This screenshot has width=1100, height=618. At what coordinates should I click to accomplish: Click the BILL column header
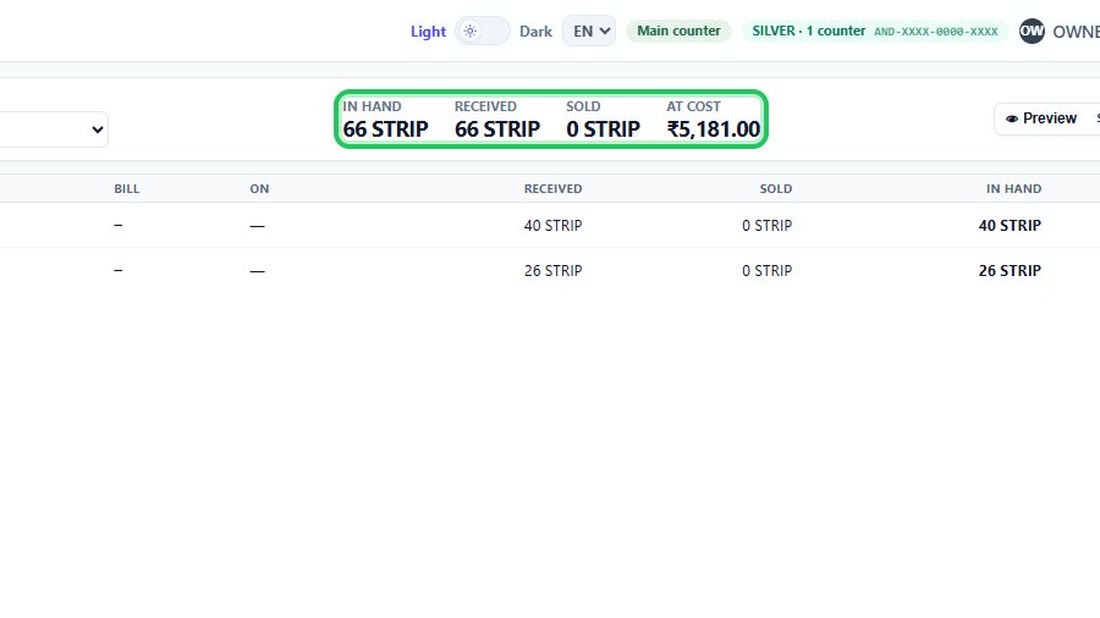(127, 189)
